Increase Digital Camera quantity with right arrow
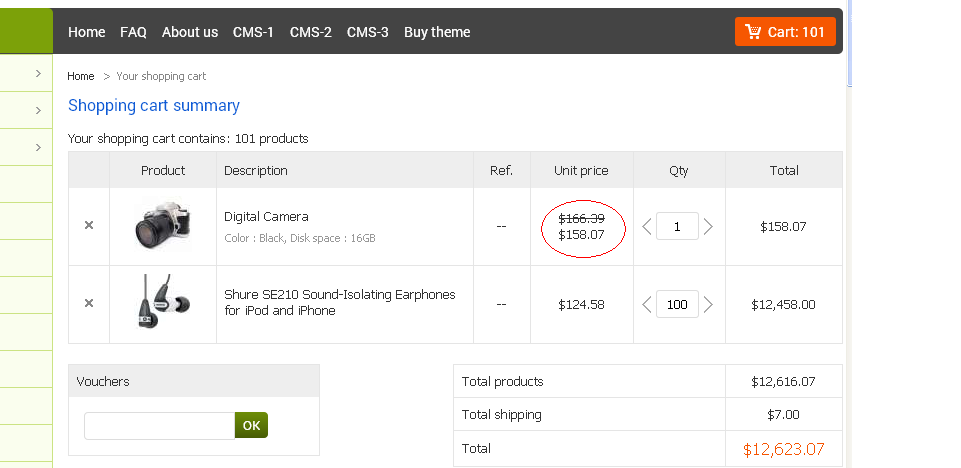This screenshot has height=468, width=961. (x=709, y=227)
